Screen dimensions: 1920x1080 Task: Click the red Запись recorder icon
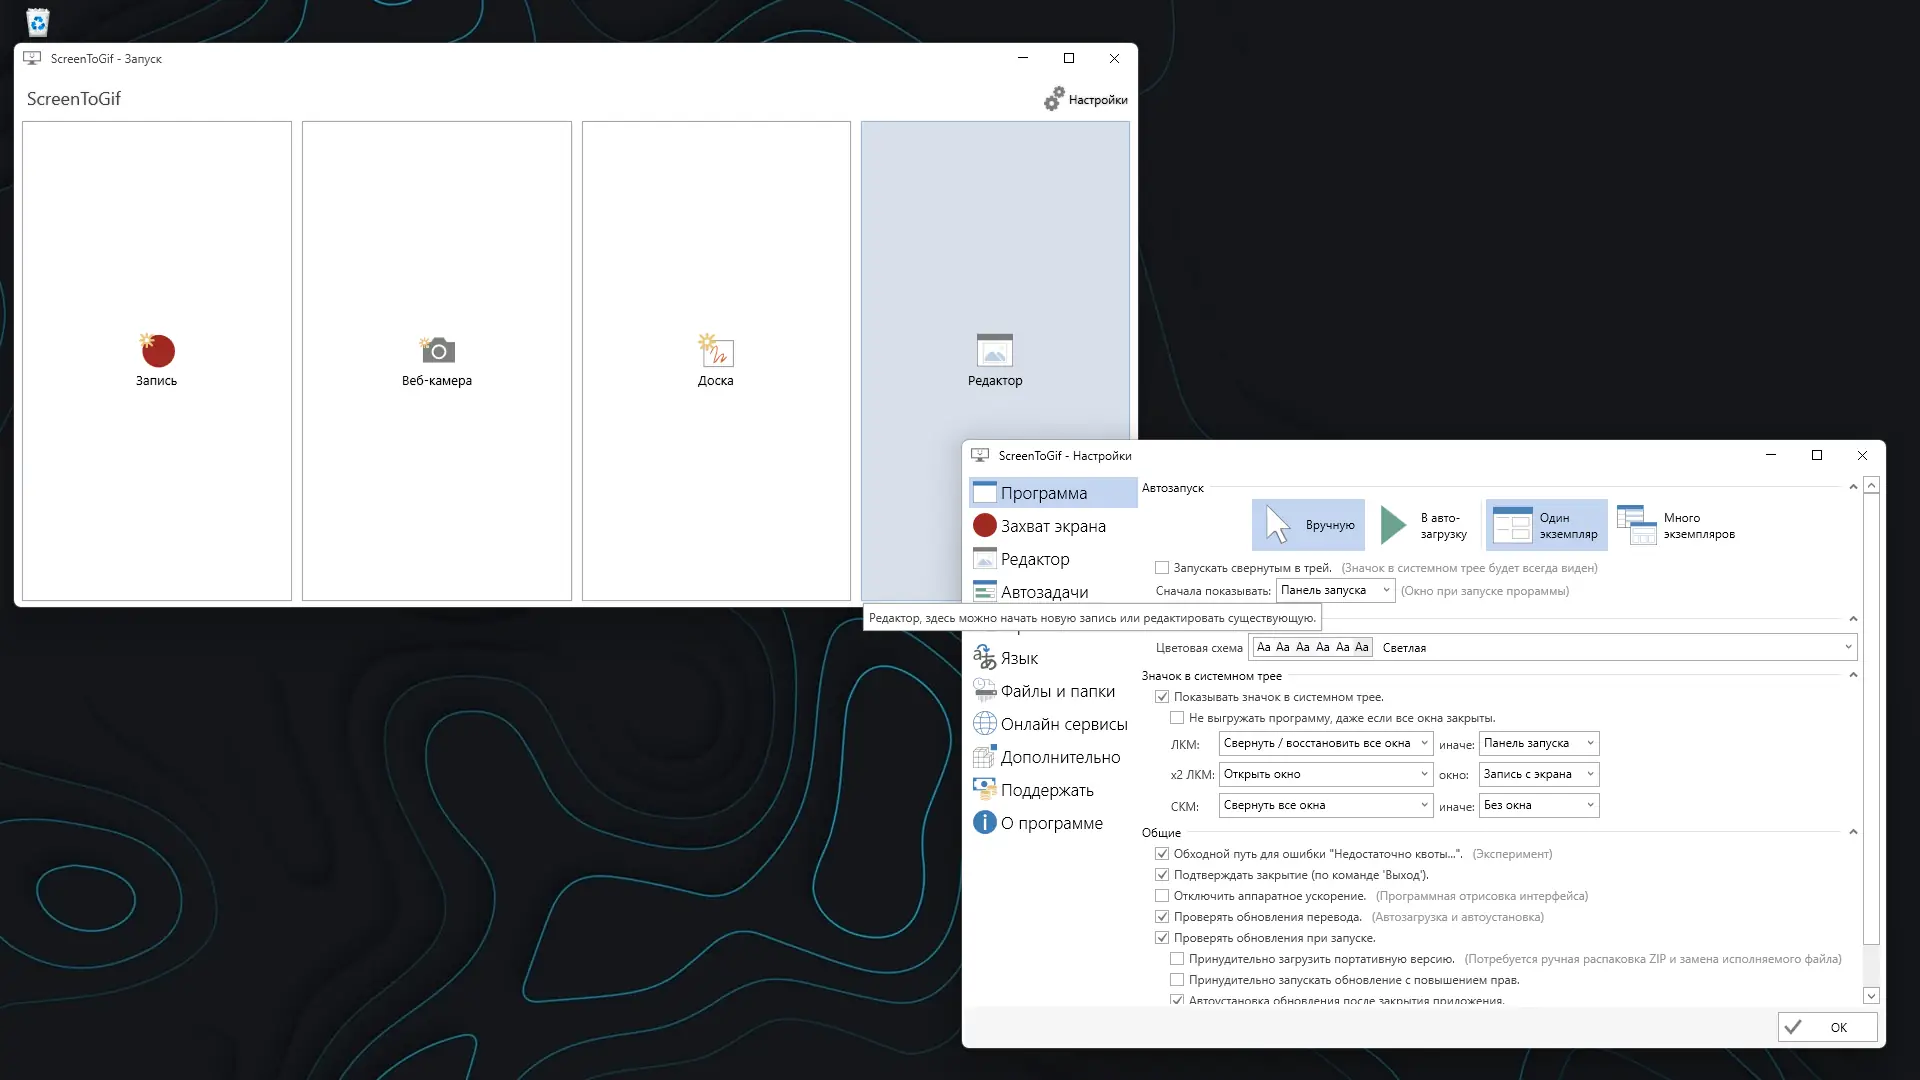click(x=157, y=350)
